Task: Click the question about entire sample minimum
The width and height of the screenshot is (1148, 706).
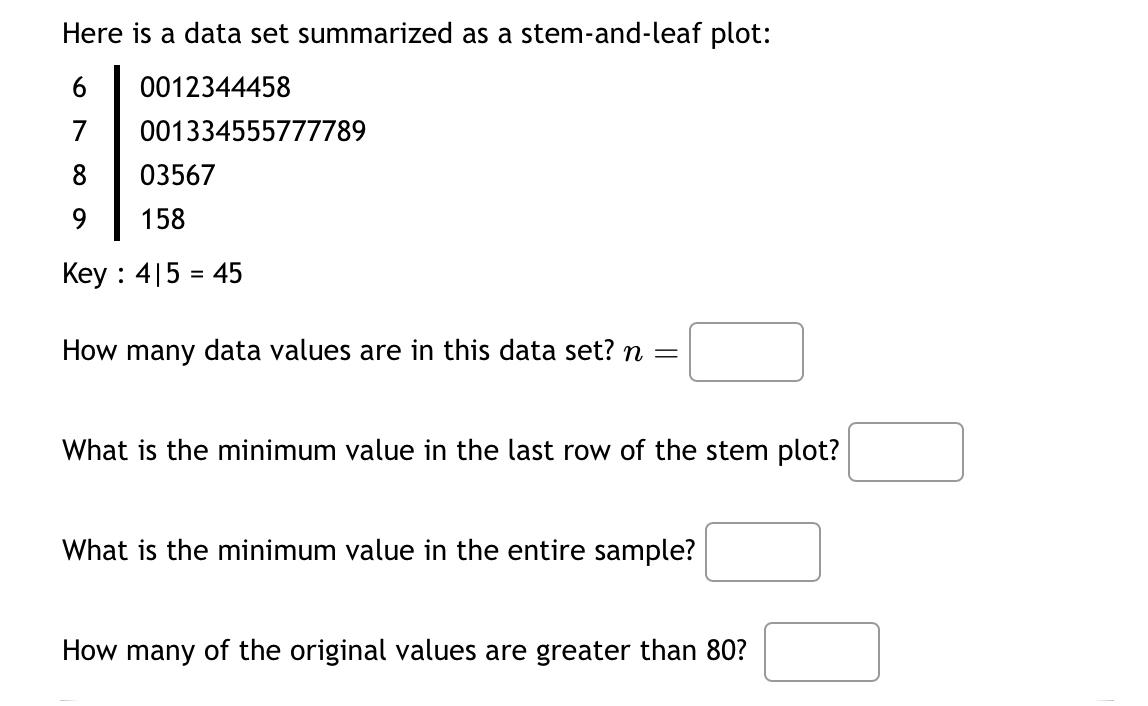Action: point(378,550)
